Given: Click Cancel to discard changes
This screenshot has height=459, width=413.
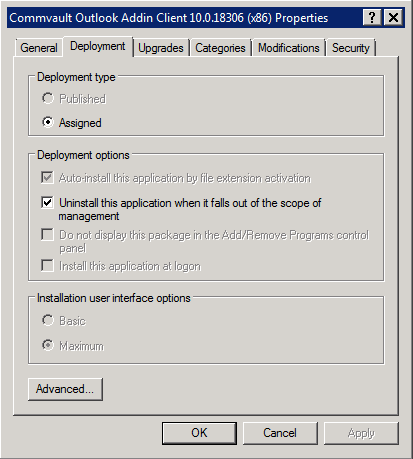Looking at the screenshot, I should 280,433.
